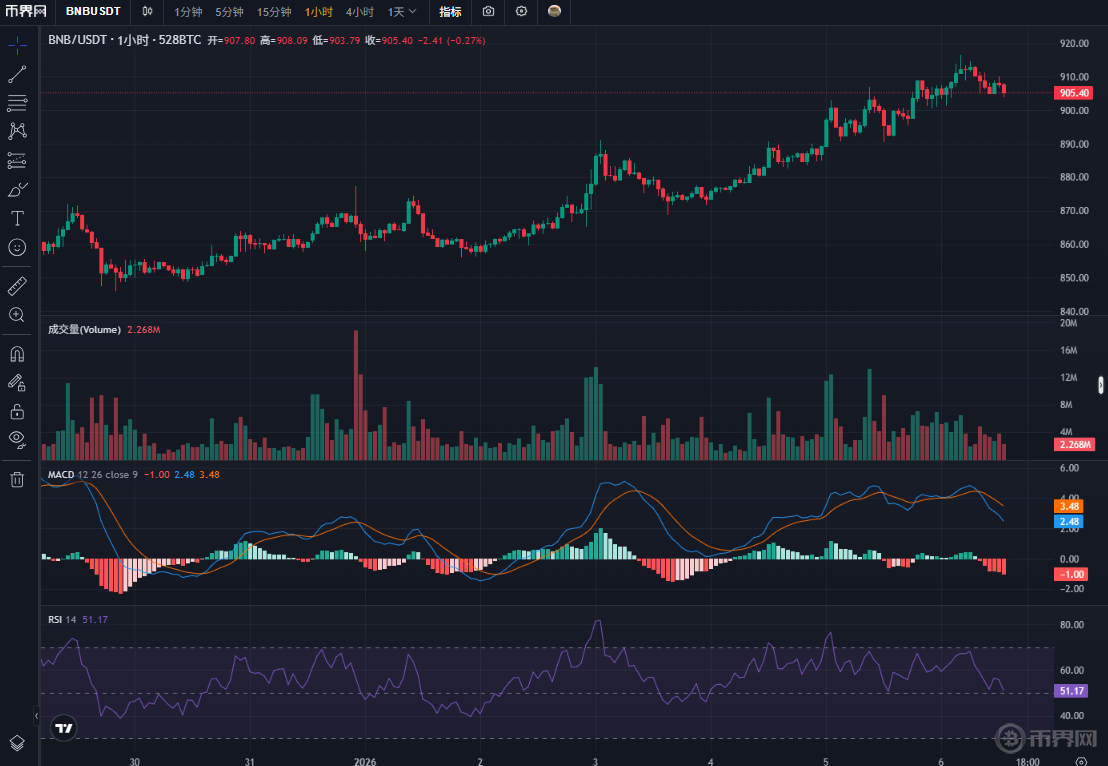The width and height of the screenshot is (1108, 766).
Task: Hide all drawings with eye icon
Action: [17, 438]
